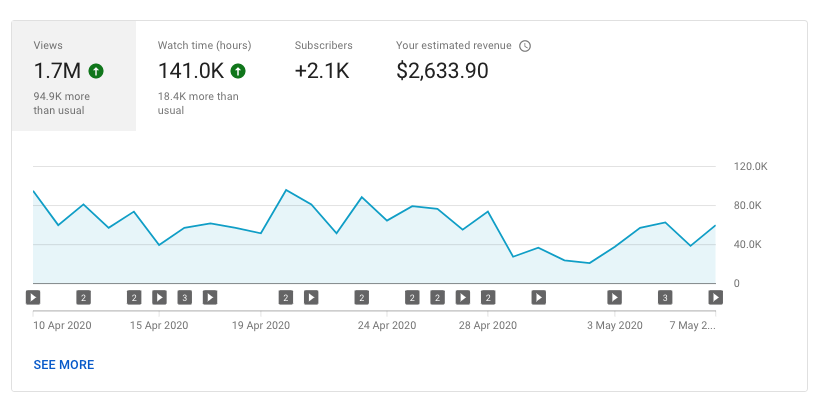Click the first play marker at 10 Apr 2020

[x=33, y=297]
